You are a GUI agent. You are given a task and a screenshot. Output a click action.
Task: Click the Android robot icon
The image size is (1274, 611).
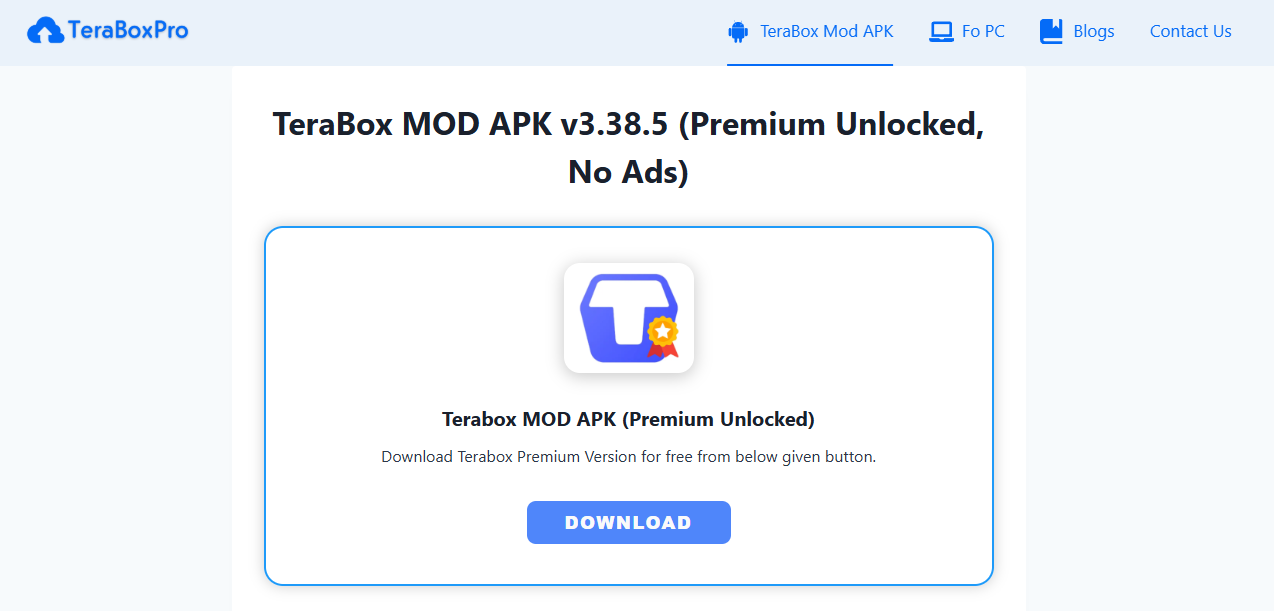(738, 32)
